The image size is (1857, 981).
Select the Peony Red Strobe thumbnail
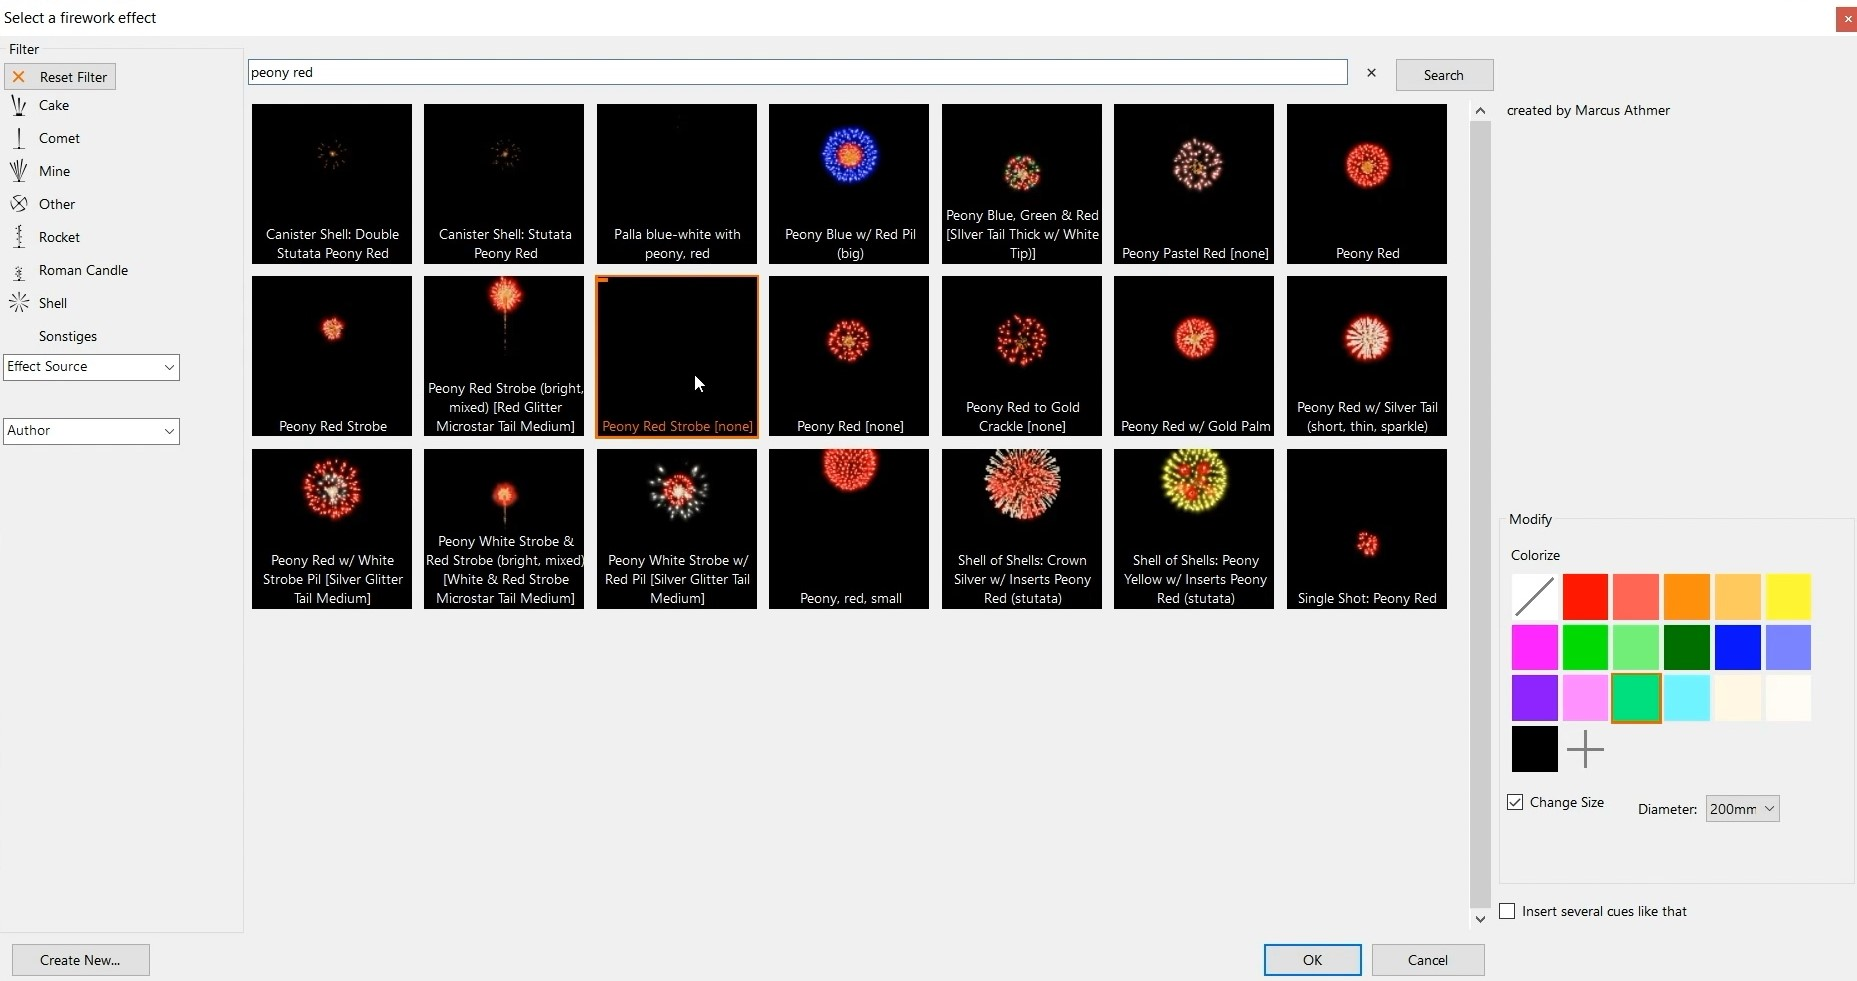tap(332, 356)
